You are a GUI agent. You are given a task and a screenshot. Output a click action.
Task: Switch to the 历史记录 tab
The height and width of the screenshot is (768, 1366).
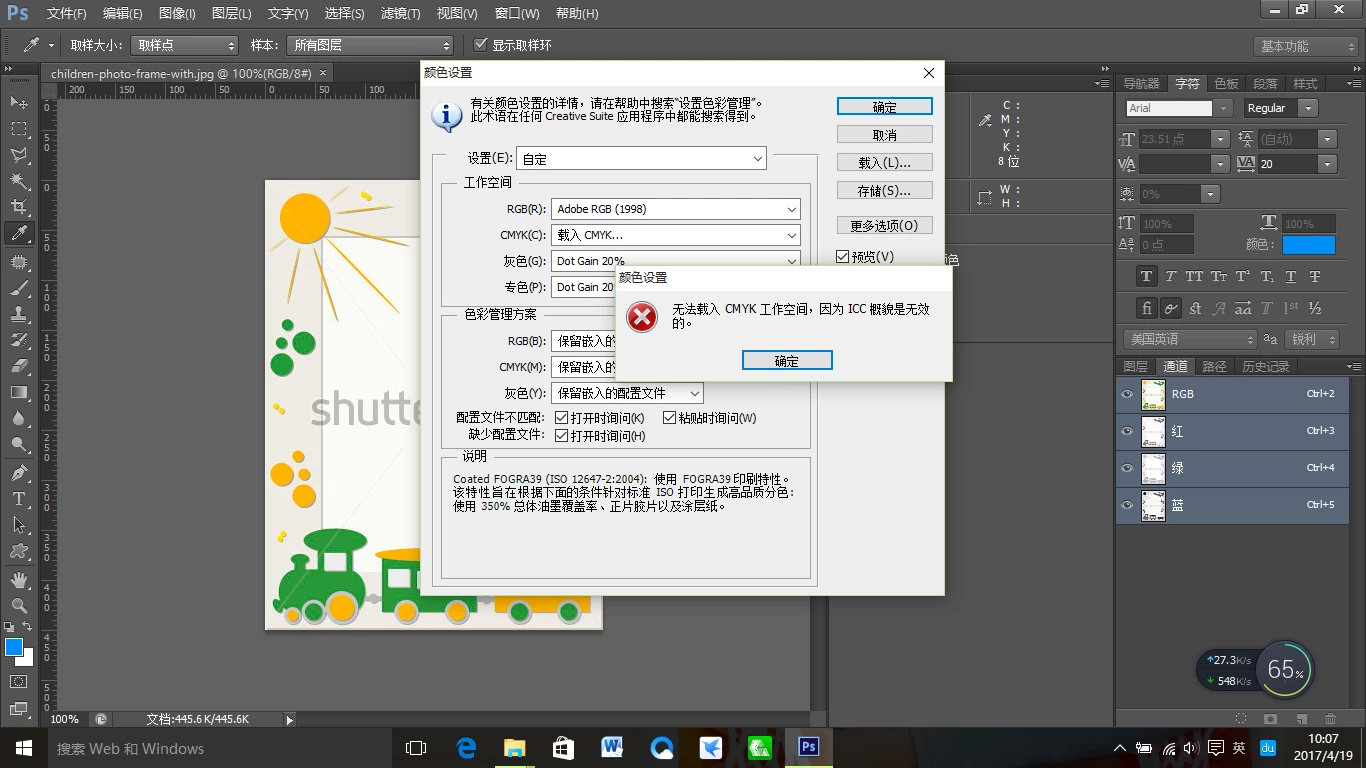tap(1266, 366)
